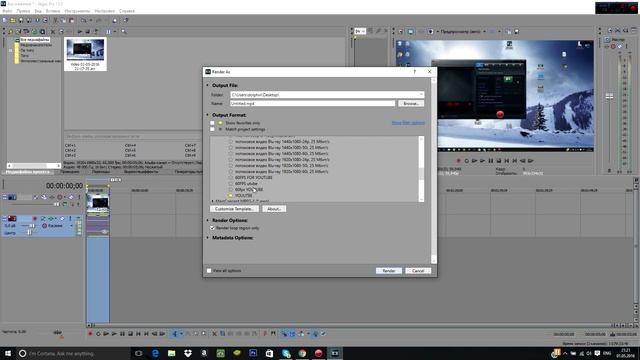Image resolution: width=640 pixels, height=360 pixels.
Task: Click the Cut scissors toolbar icon
Action: coord(56,20)
